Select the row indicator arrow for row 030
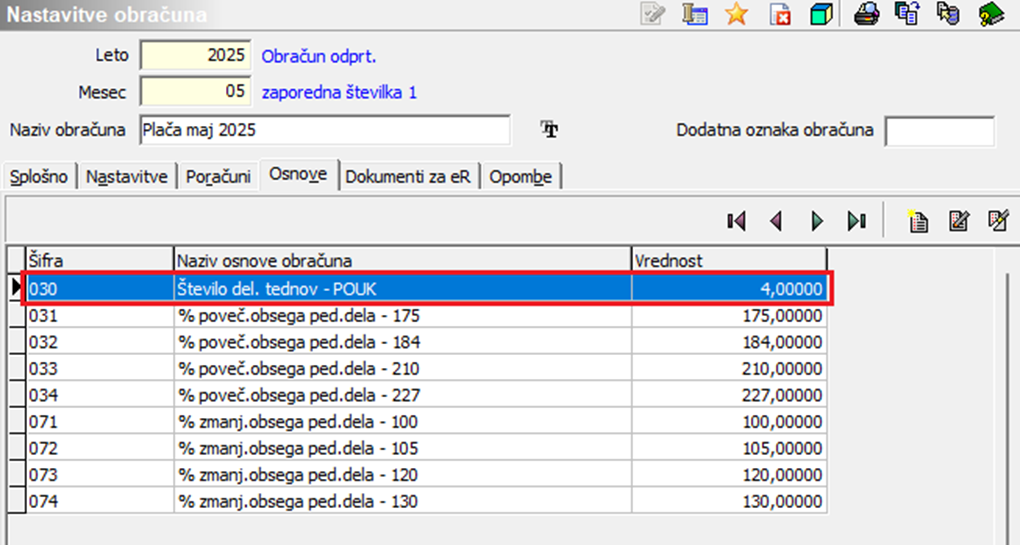This screenshot has height=545, width=1020. coord(16,288)
